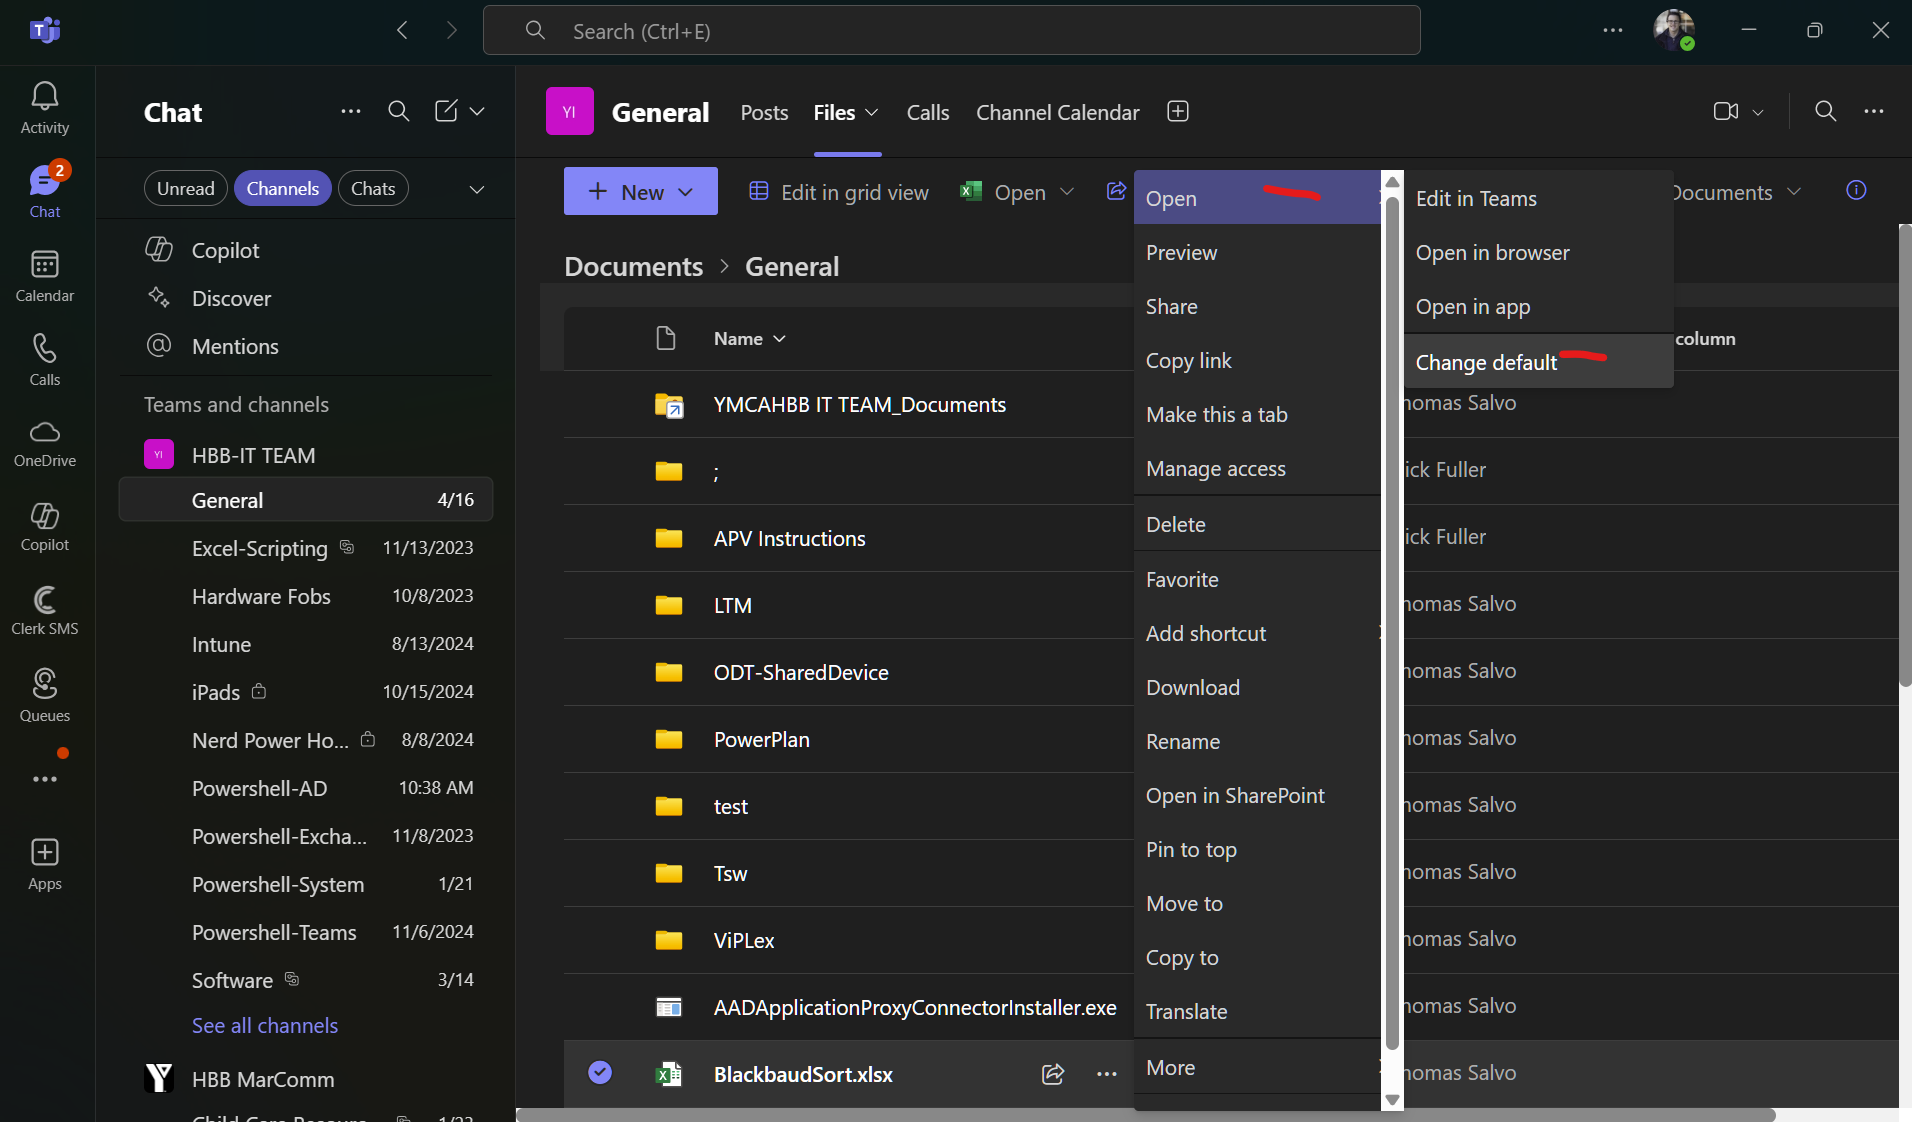Click the context menu scrollbar down arrow
Viewport: 1912px width, 1122px height.
click(x=1392, y=1099)
